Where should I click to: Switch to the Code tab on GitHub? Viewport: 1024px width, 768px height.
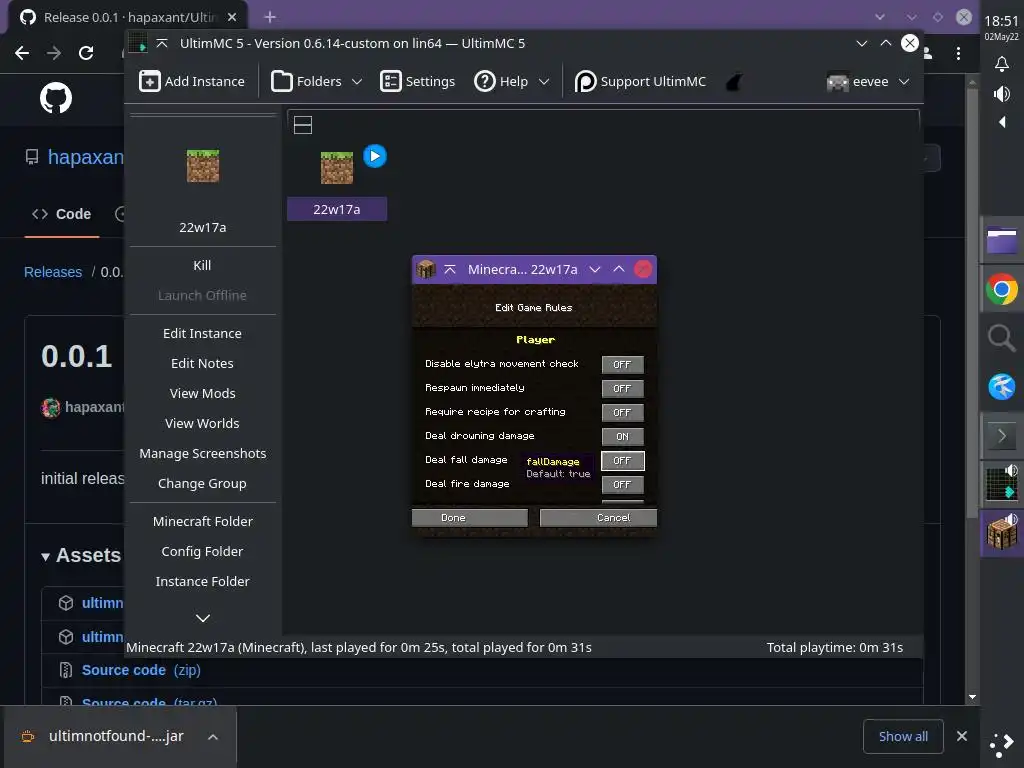[61, 214]
